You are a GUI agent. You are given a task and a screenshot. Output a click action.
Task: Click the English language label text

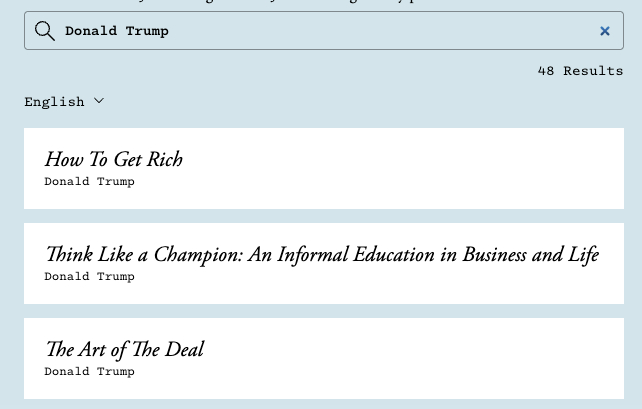[54, 102]
